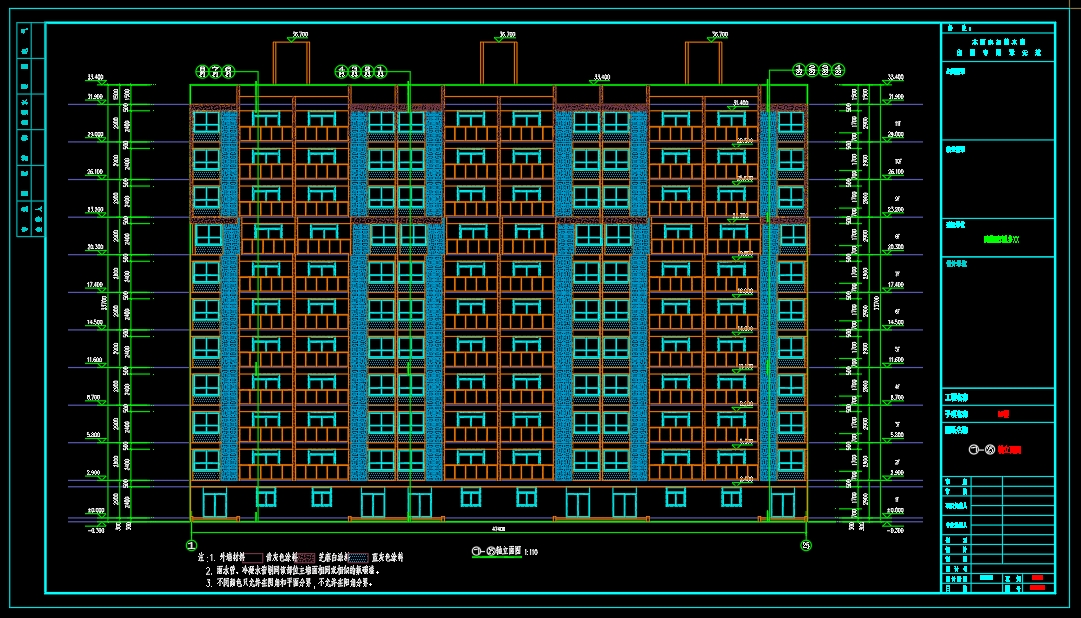Pick the blue hatched paint legend swatch
Viewport: 1081px width, 618px height.
[x=356, y=557]
